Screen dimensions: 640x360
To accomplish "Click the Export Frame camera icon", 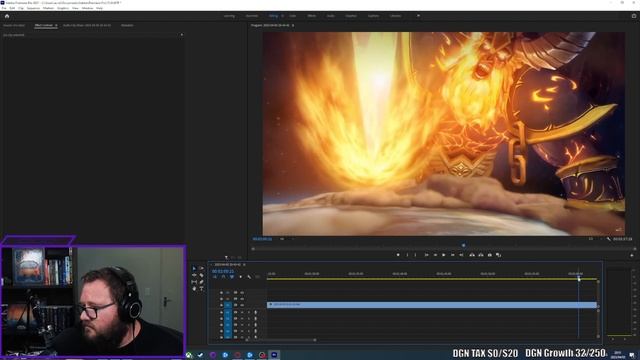I will point(490,255).
